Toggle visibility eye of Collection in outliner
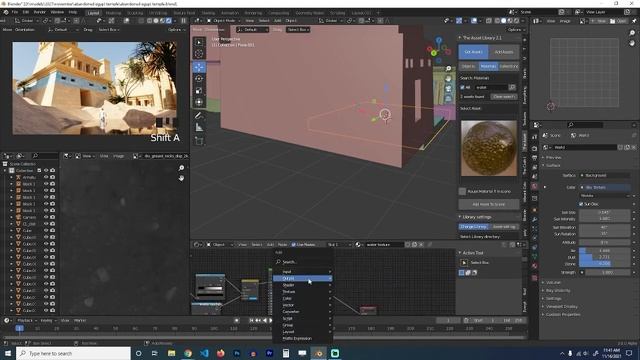The height and width of the screenshot is (360, 640). [46, 171]
